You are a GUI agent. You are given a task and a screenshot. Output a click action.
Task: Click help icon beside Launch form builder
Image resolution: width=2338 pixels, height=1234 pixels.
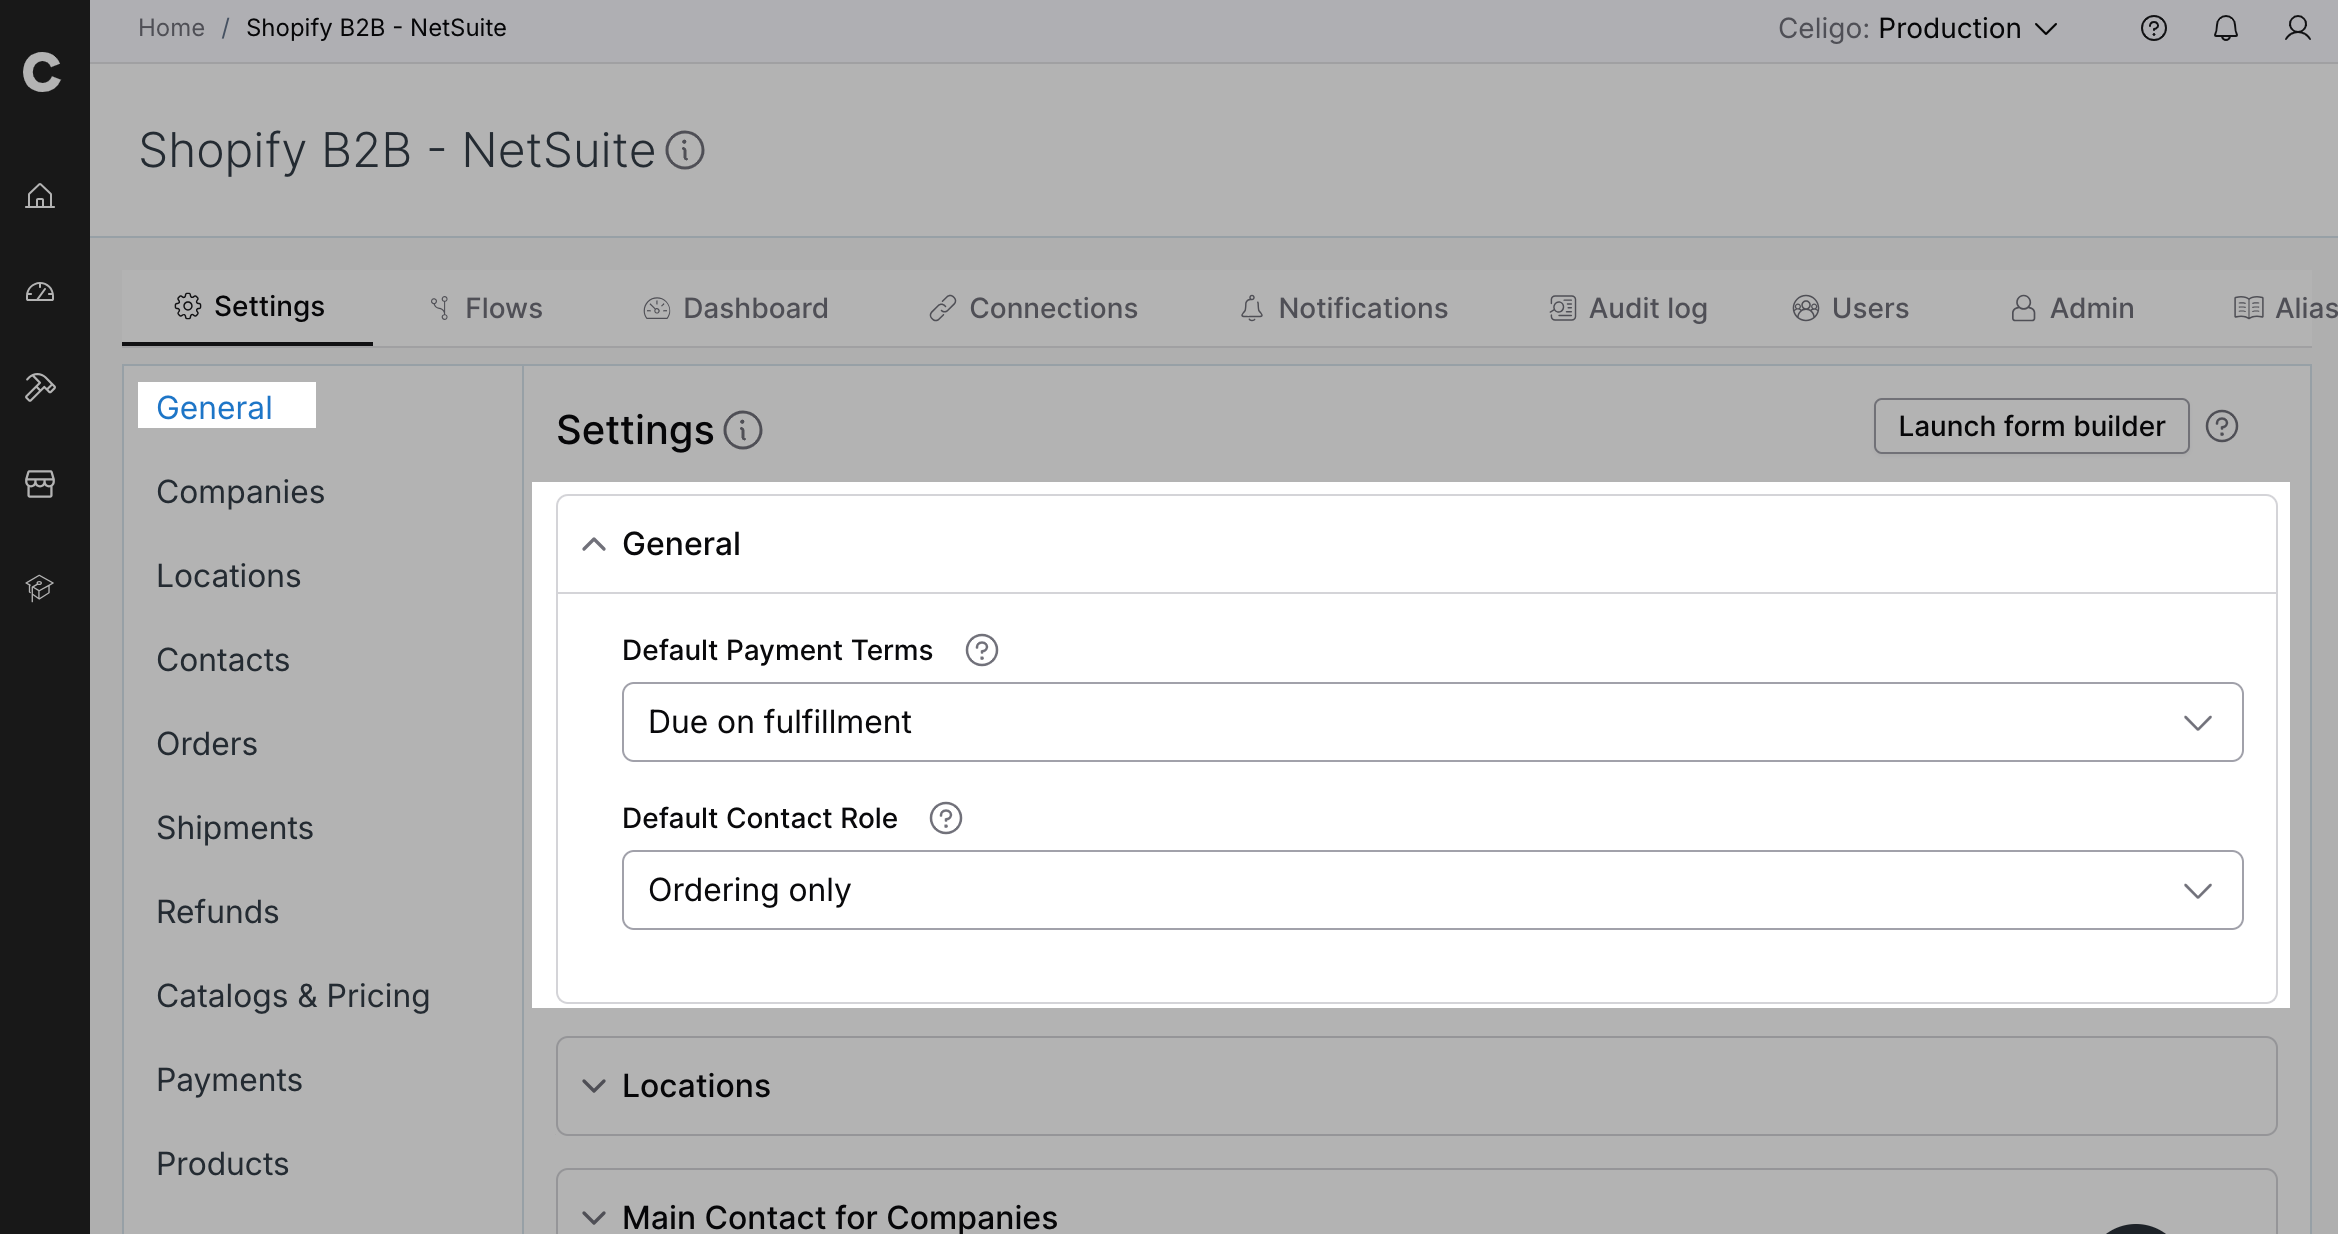(x=2222, y=427)
